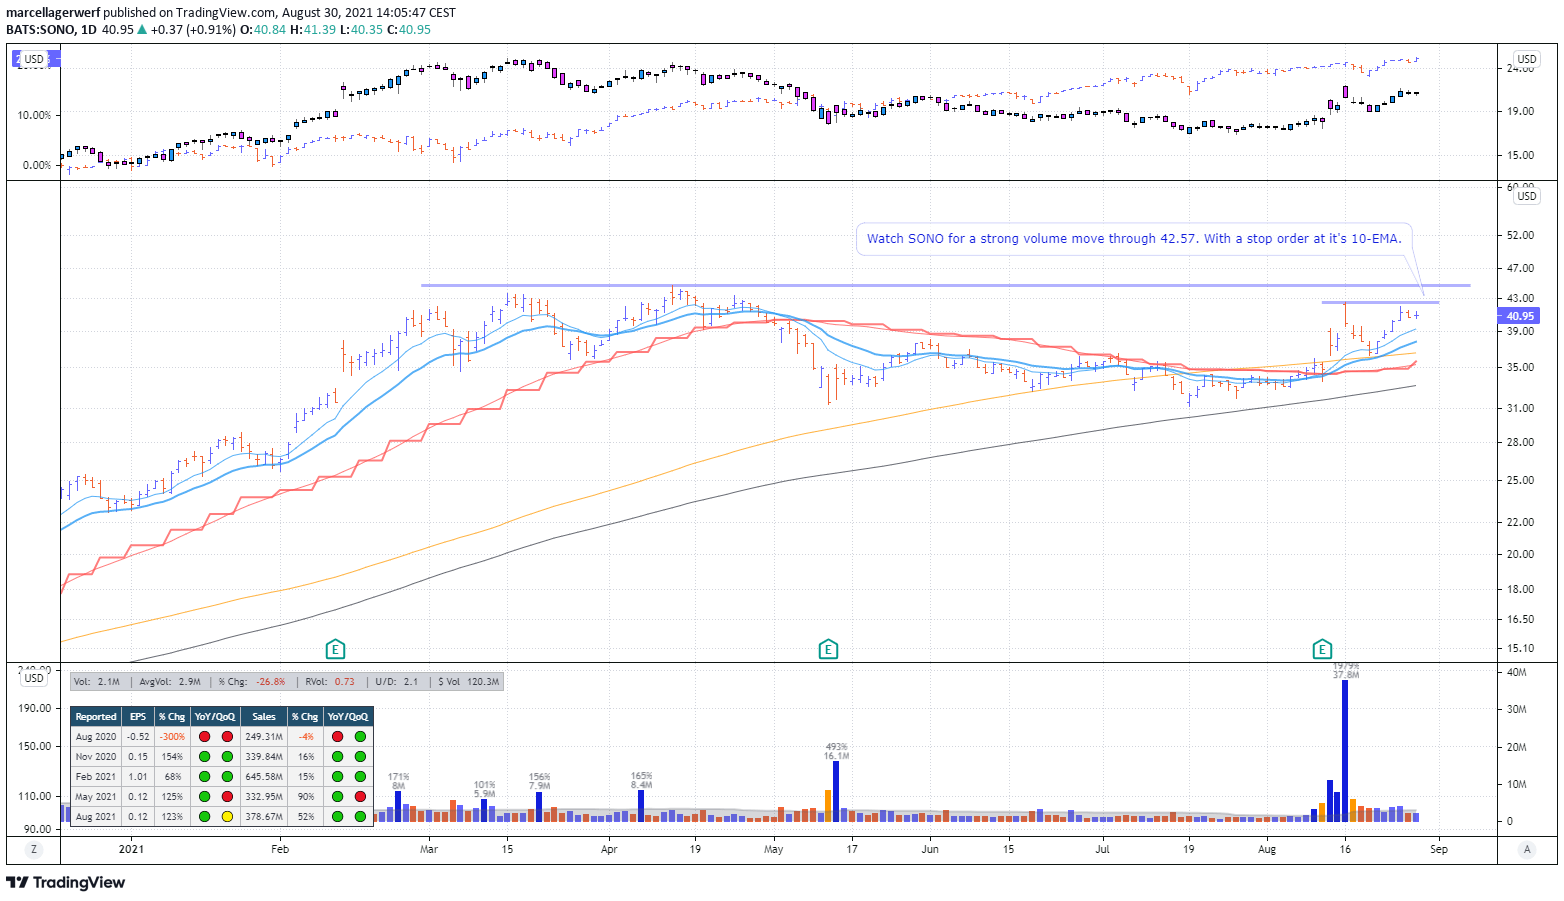Click the red EPS QoQ dot in May 2021 row
Image resolution: width=1564 pixels, height=901 pixels.
(227, 797)
